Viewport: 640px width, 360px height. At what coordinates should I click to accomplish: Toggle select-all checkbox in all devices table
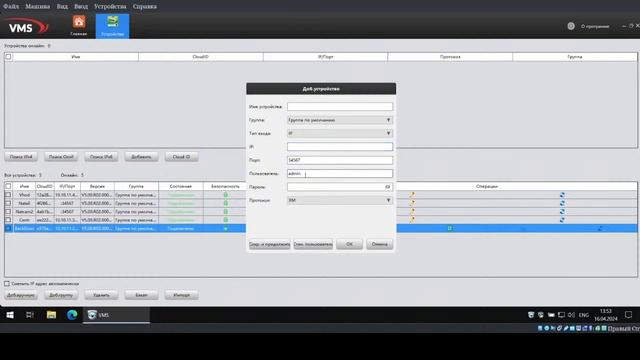8,186
